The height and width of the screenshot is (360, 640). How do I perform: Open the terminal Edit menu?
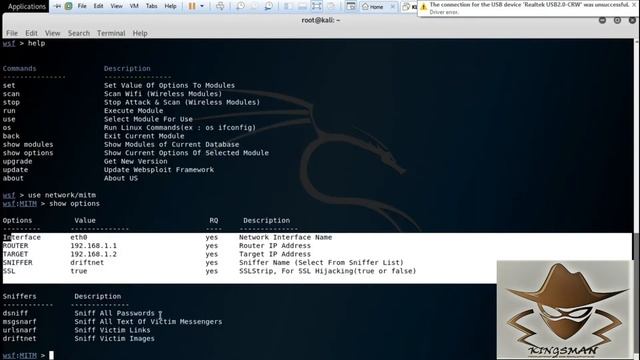(31, 33)
